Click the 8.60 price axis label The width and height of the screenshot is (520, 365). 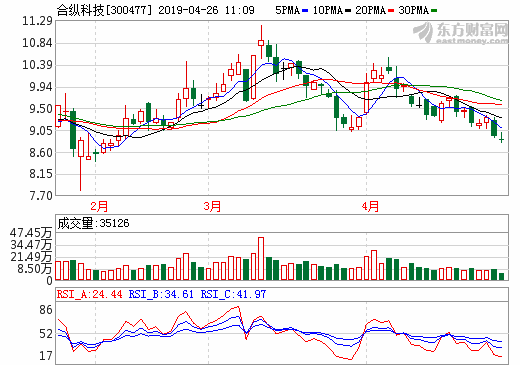point(41,153)
